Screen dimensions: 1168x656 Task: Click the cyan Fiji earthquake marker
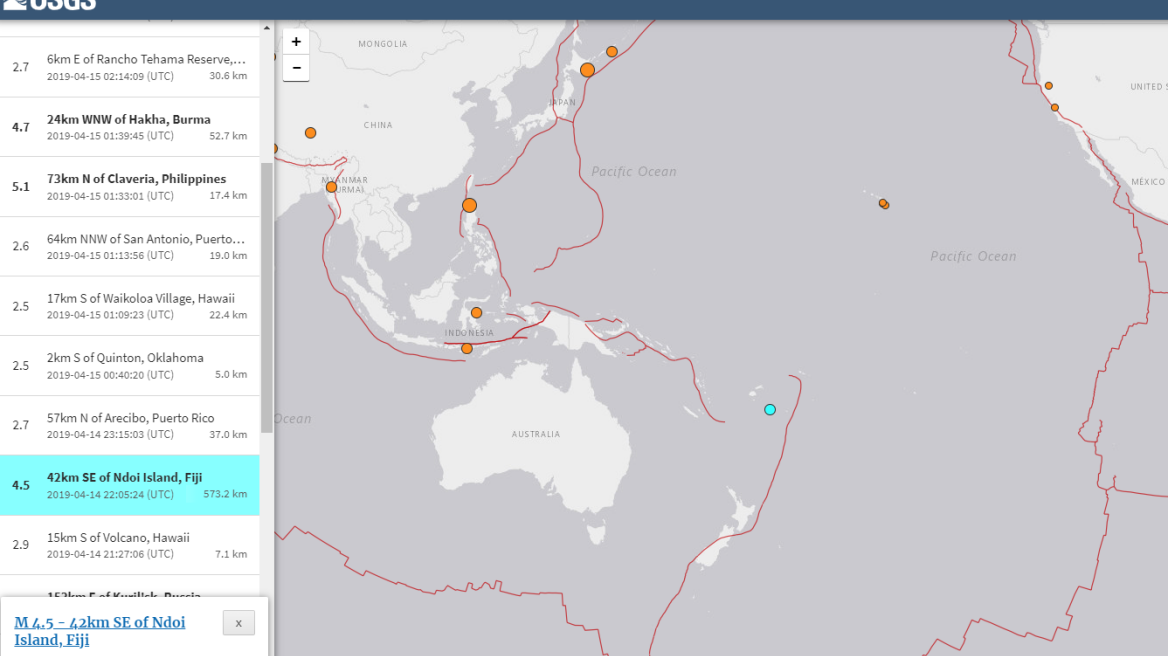coord(770,409)
